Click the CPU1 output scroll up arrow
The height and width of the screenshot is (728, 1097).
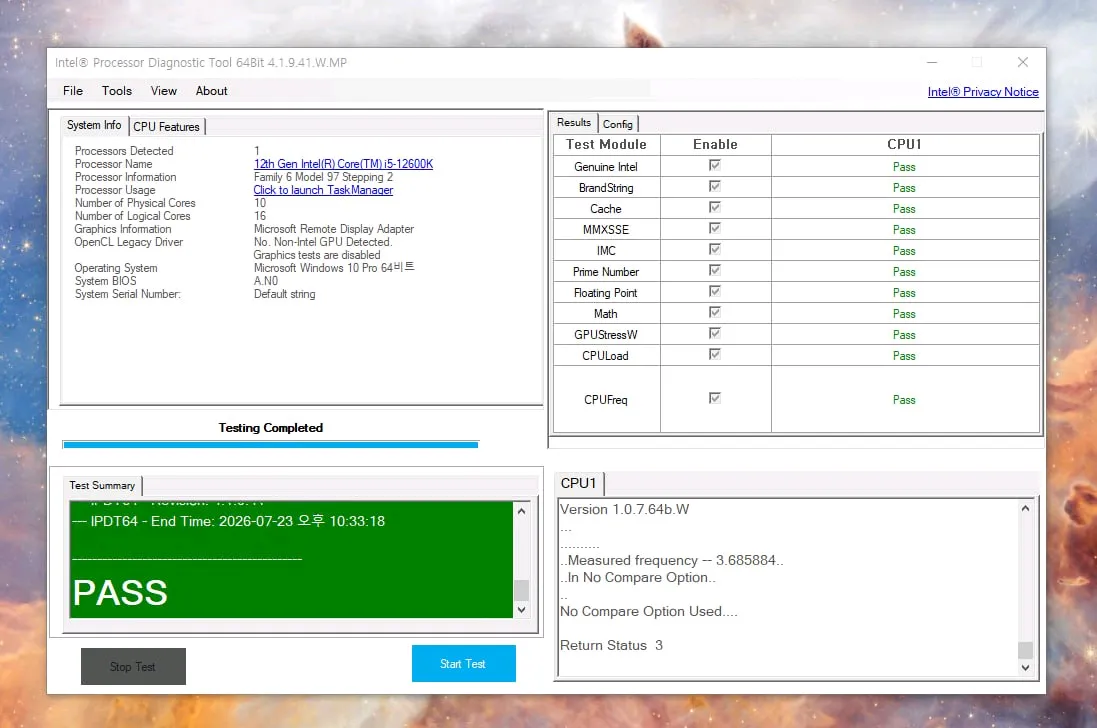[1025, 508]
